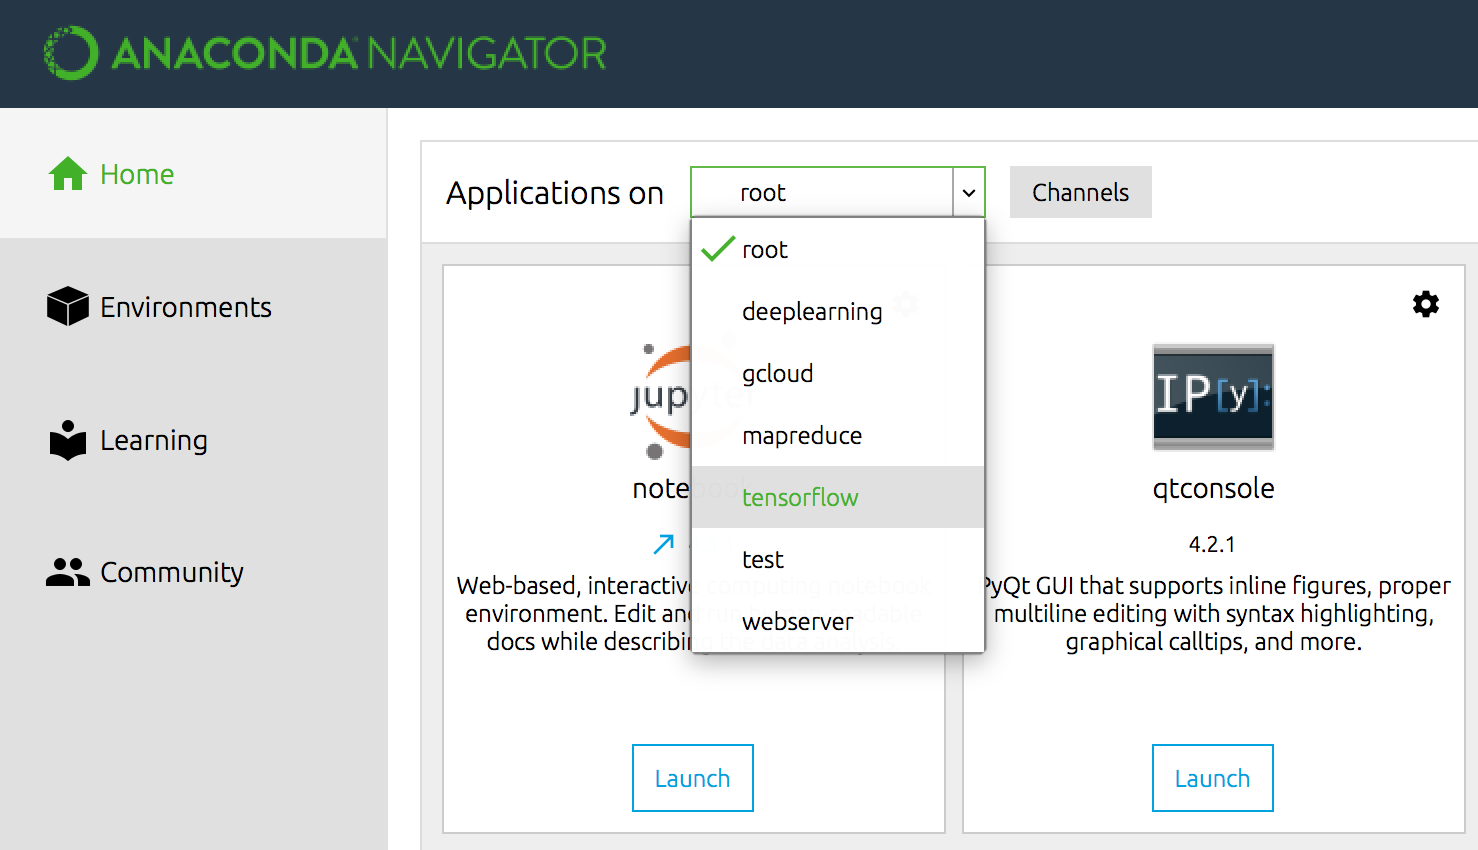Click the Anaconda Navigator logo
Screen dimensions: 1478x850
(325, 53)
